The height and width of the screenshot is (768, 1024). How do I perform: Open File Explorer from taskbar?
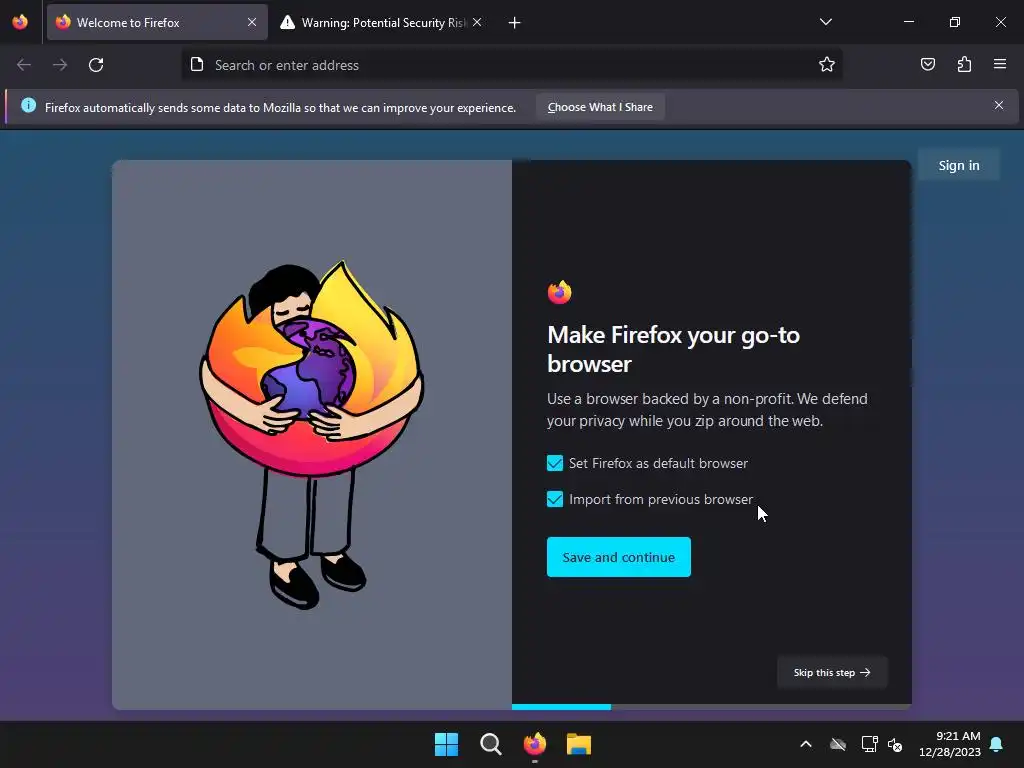click(x=579, y=744)
